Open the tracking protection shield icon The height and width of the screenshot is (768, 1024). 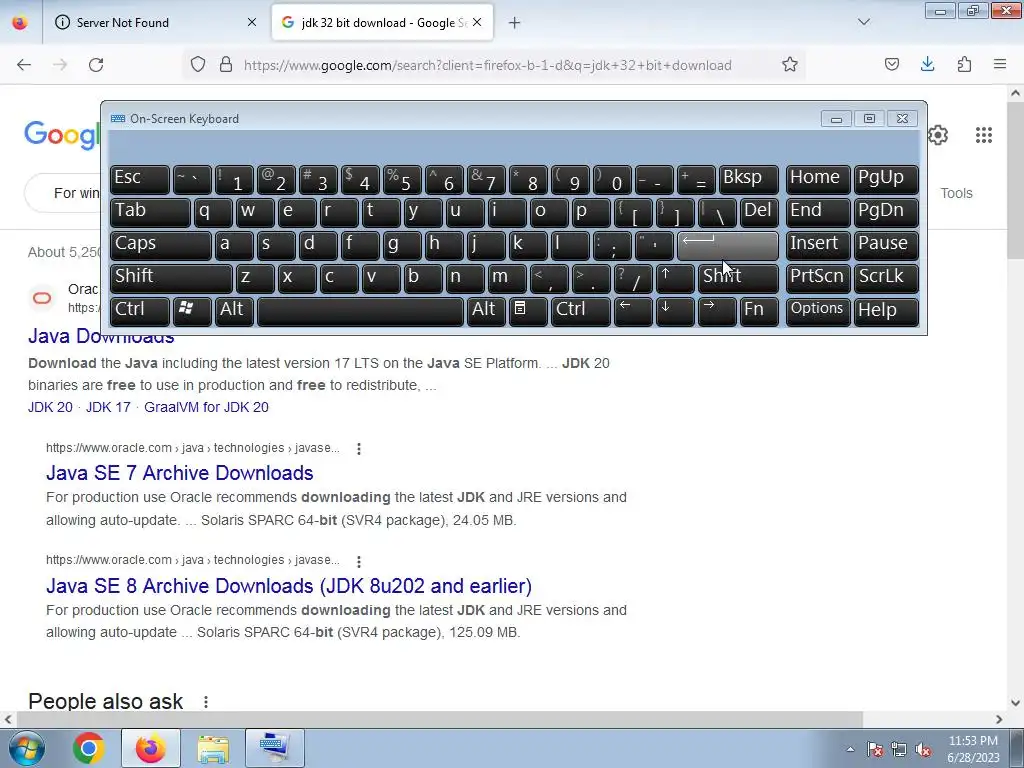pyautogui.click(x=198, y=65)
